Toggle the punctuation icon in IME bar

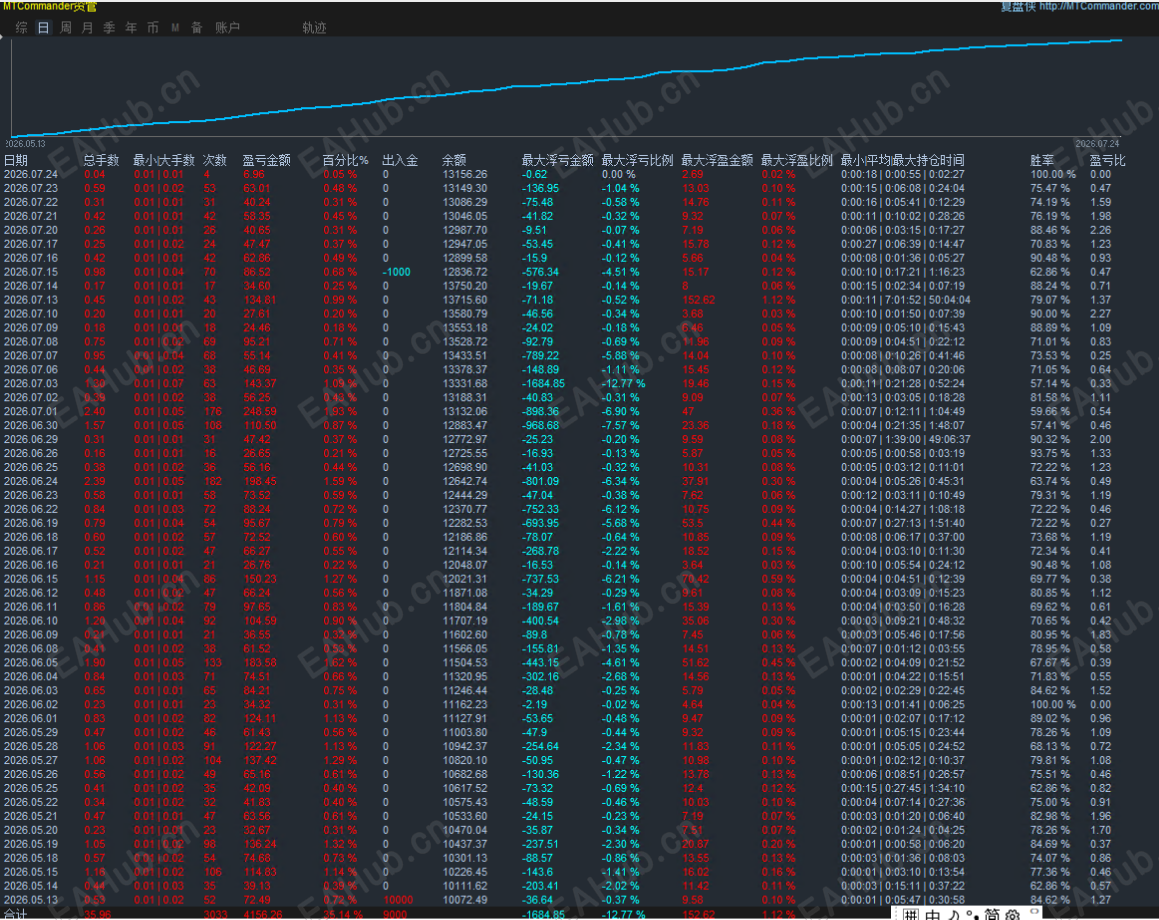(971, 915)
